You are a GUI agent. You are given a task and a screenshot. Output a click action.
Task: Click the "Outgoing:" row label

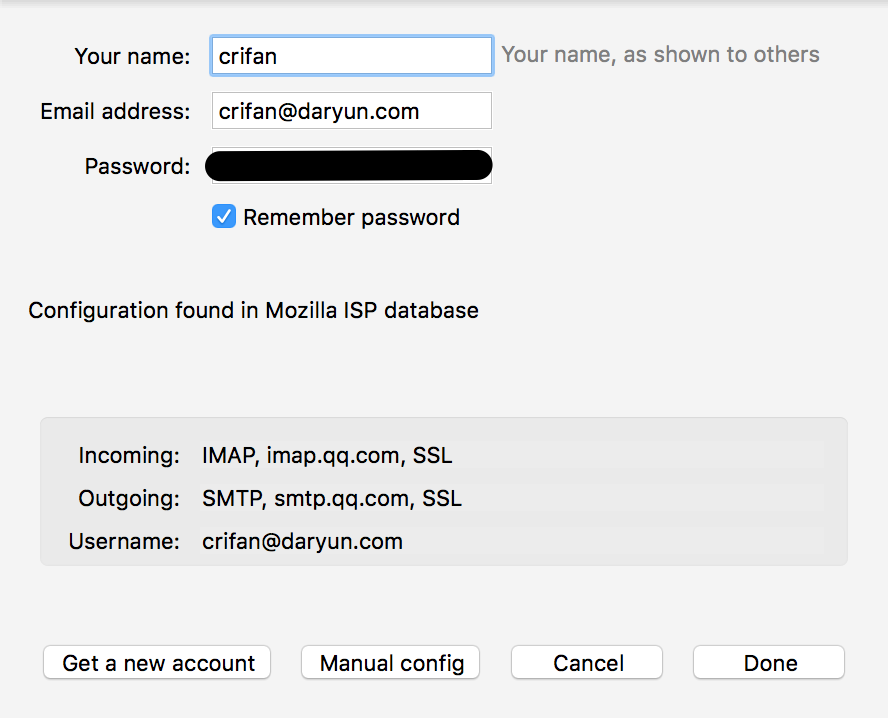pos(129,498)
